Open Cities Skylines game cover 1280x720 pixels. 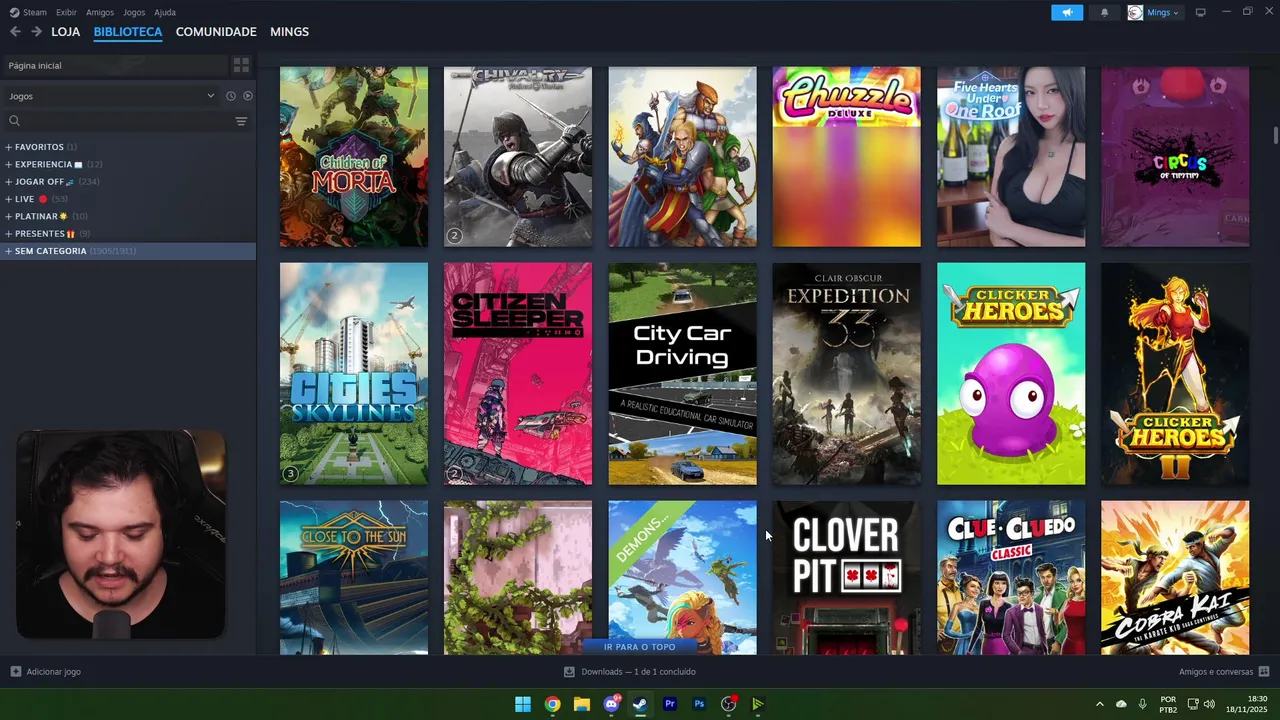click(354, 374)
